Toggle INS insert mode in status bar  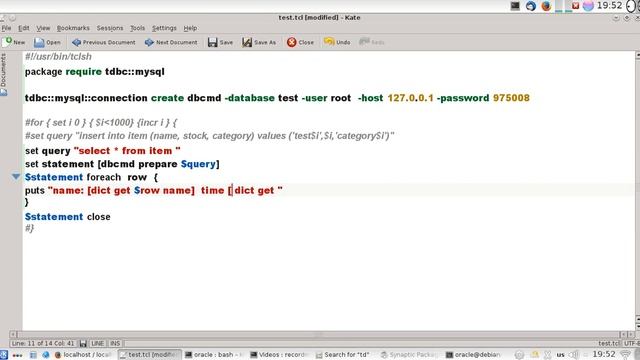[x=115, y=344]
